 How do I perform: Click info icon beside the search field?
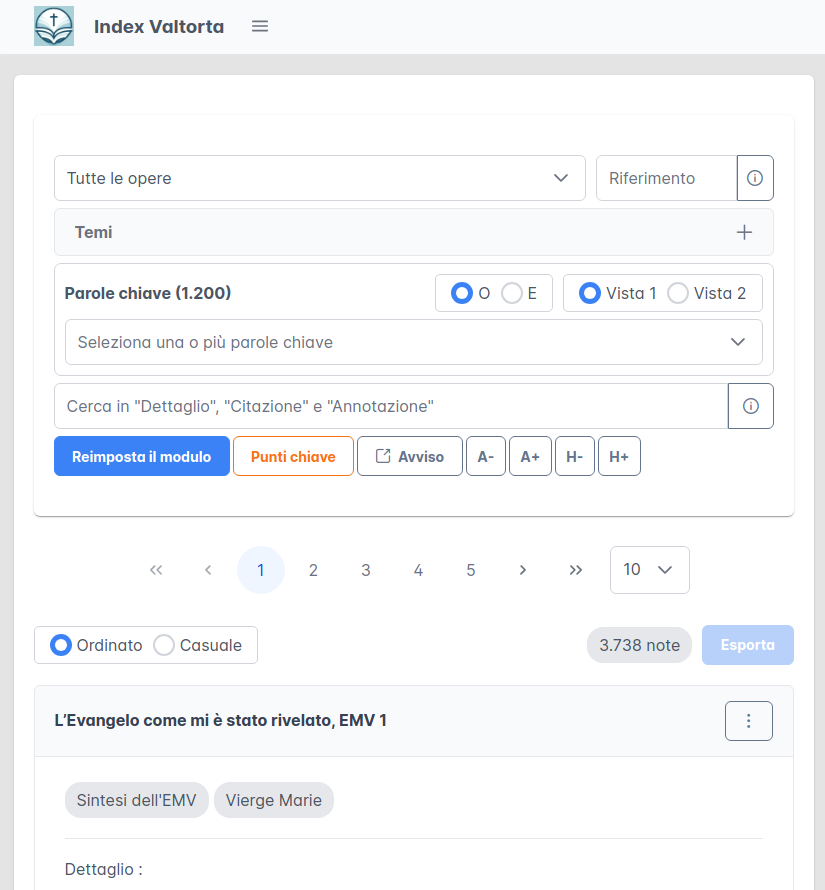[751, 406]
